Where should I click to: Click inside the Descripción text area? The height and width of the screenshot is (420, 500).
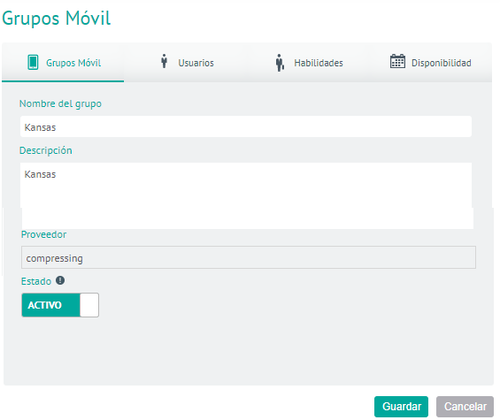pyautogui.click(x=246, y=195)
